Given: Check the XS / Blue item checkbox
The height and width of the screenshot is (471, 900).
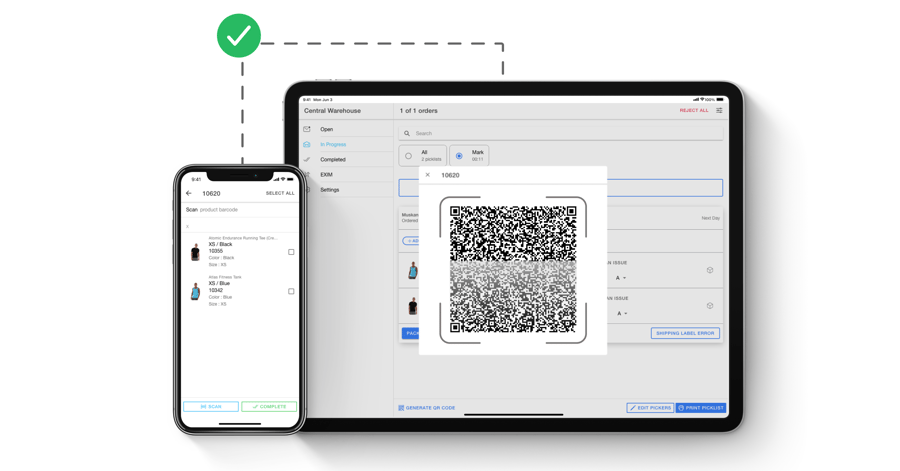Looking at the screenshot, I should point(291,291).
